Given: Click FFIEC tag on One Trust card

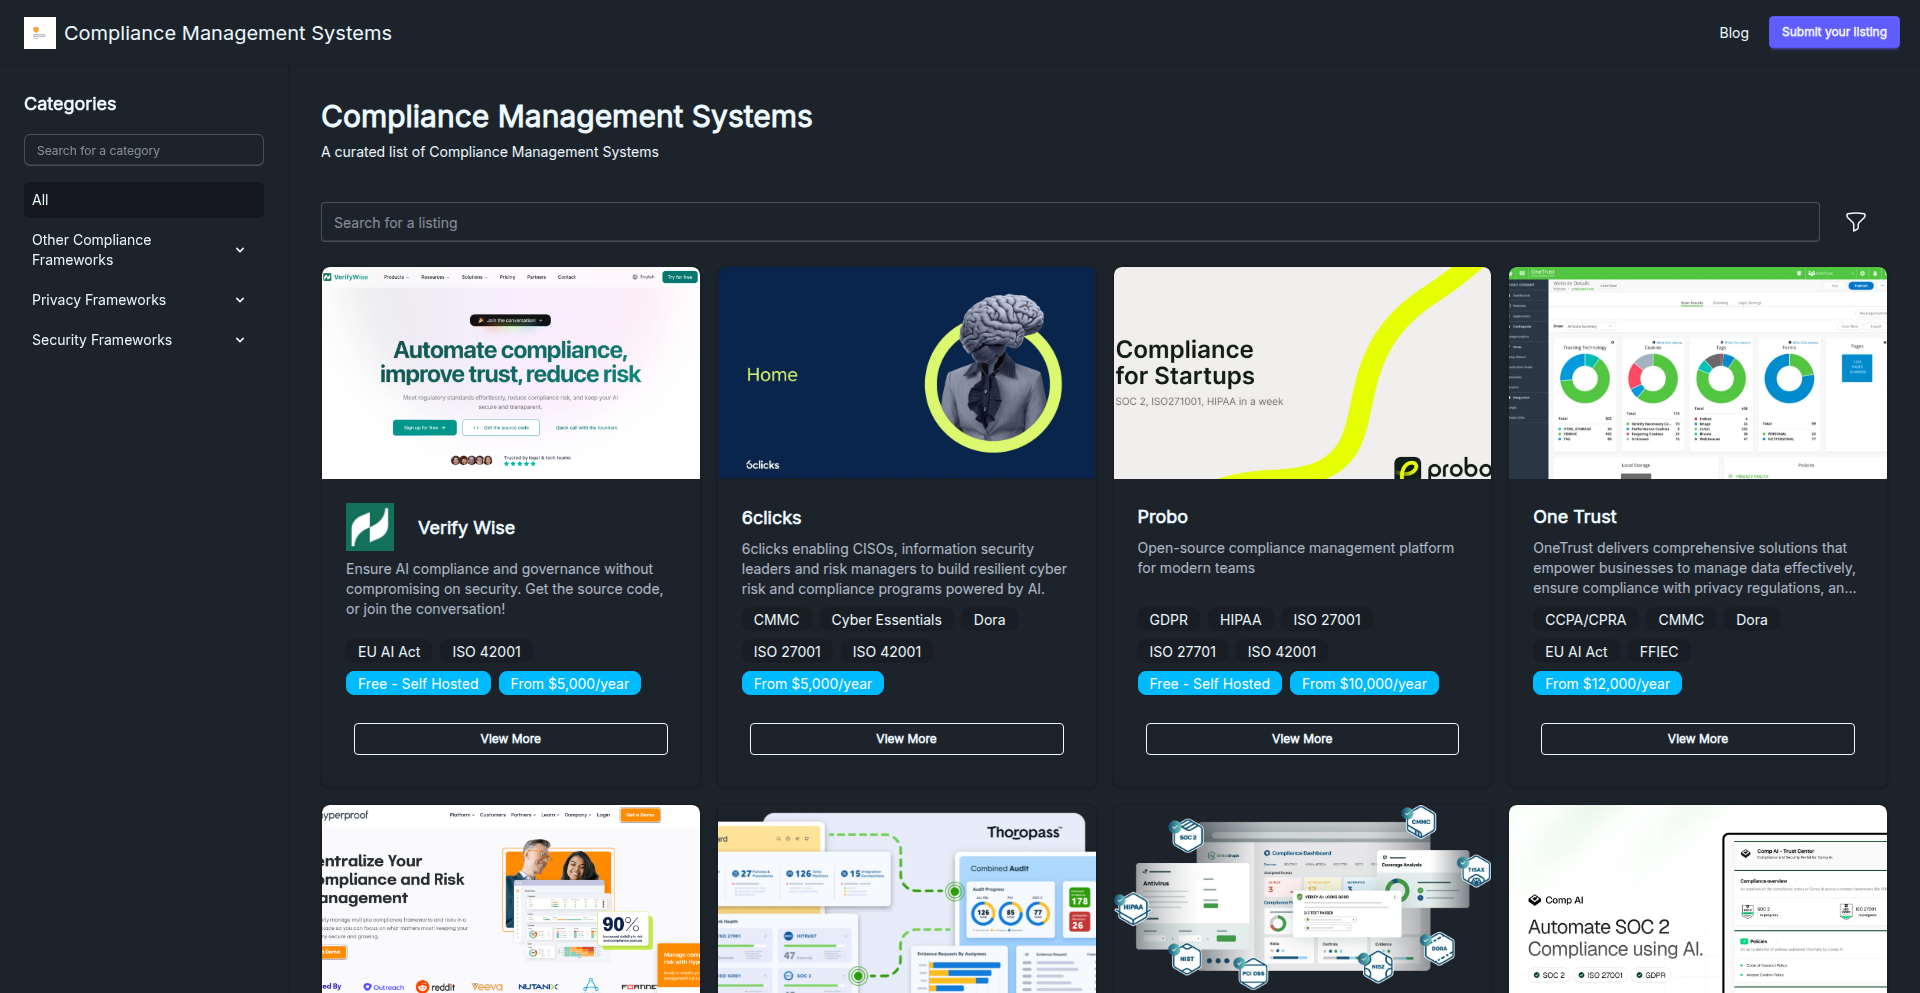Looking at the screenshot, I should point(1659,652).
